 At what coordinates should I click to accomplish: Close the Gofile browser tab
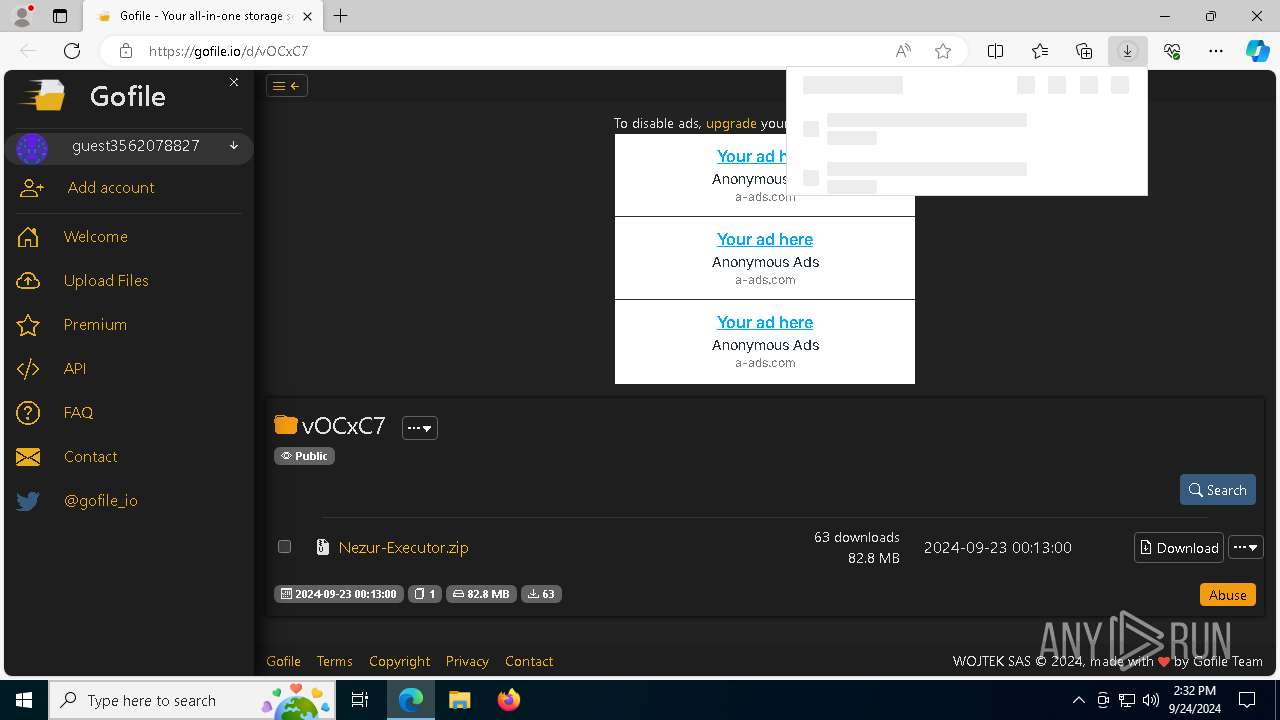(x=307, y=16)
